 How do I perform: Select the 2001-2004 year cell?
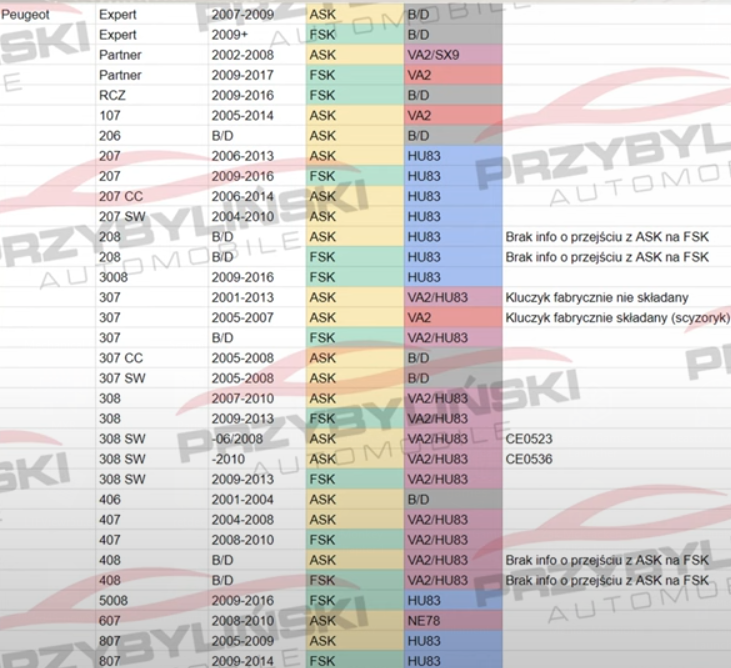tap(257, 499)
